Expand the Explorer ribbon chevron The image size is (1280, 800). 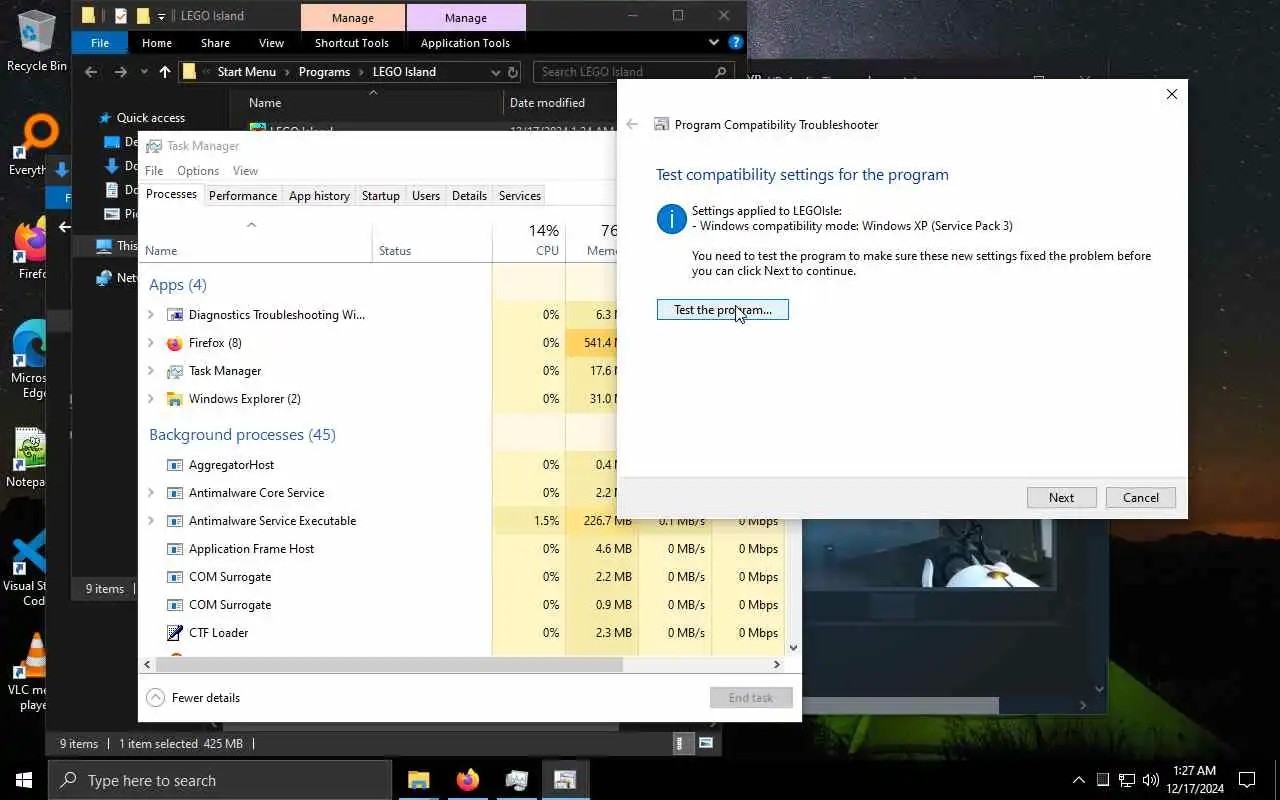point(714,43)
